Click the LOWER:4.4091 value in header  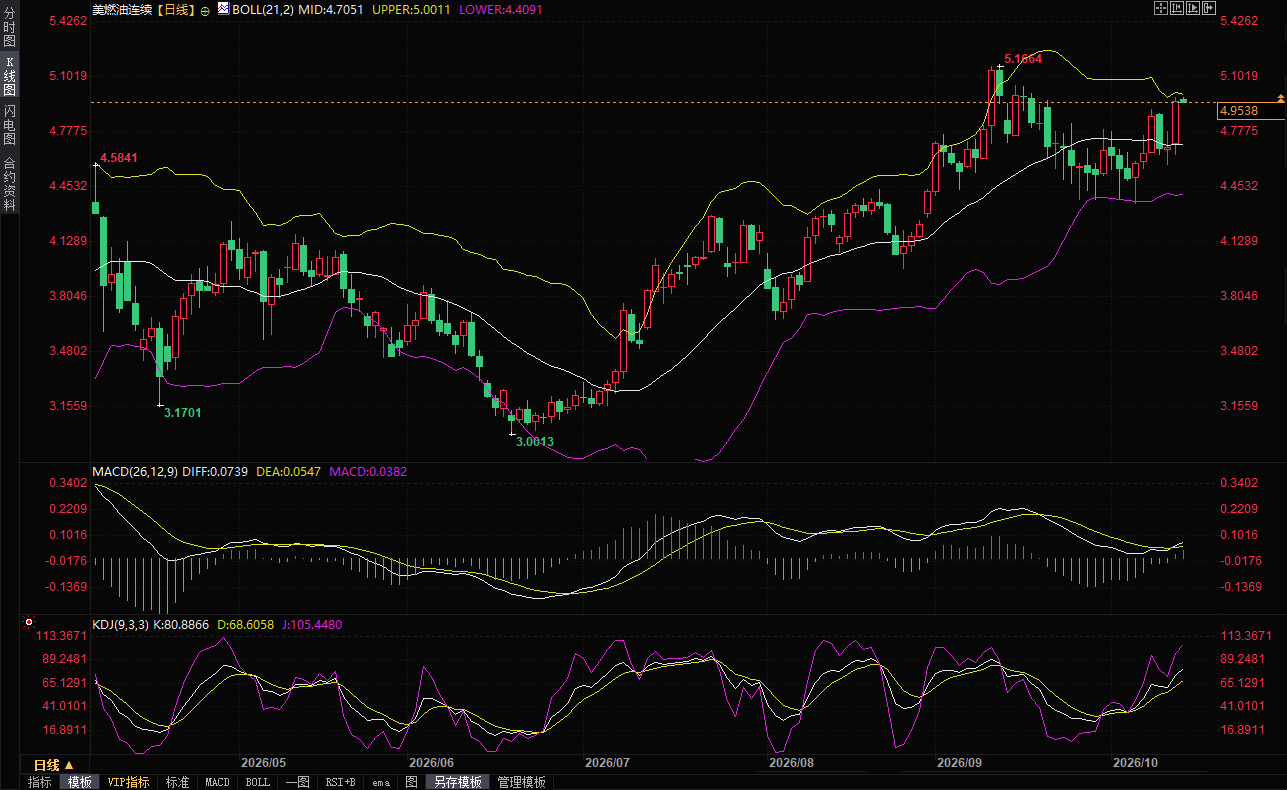click(500, 9)
